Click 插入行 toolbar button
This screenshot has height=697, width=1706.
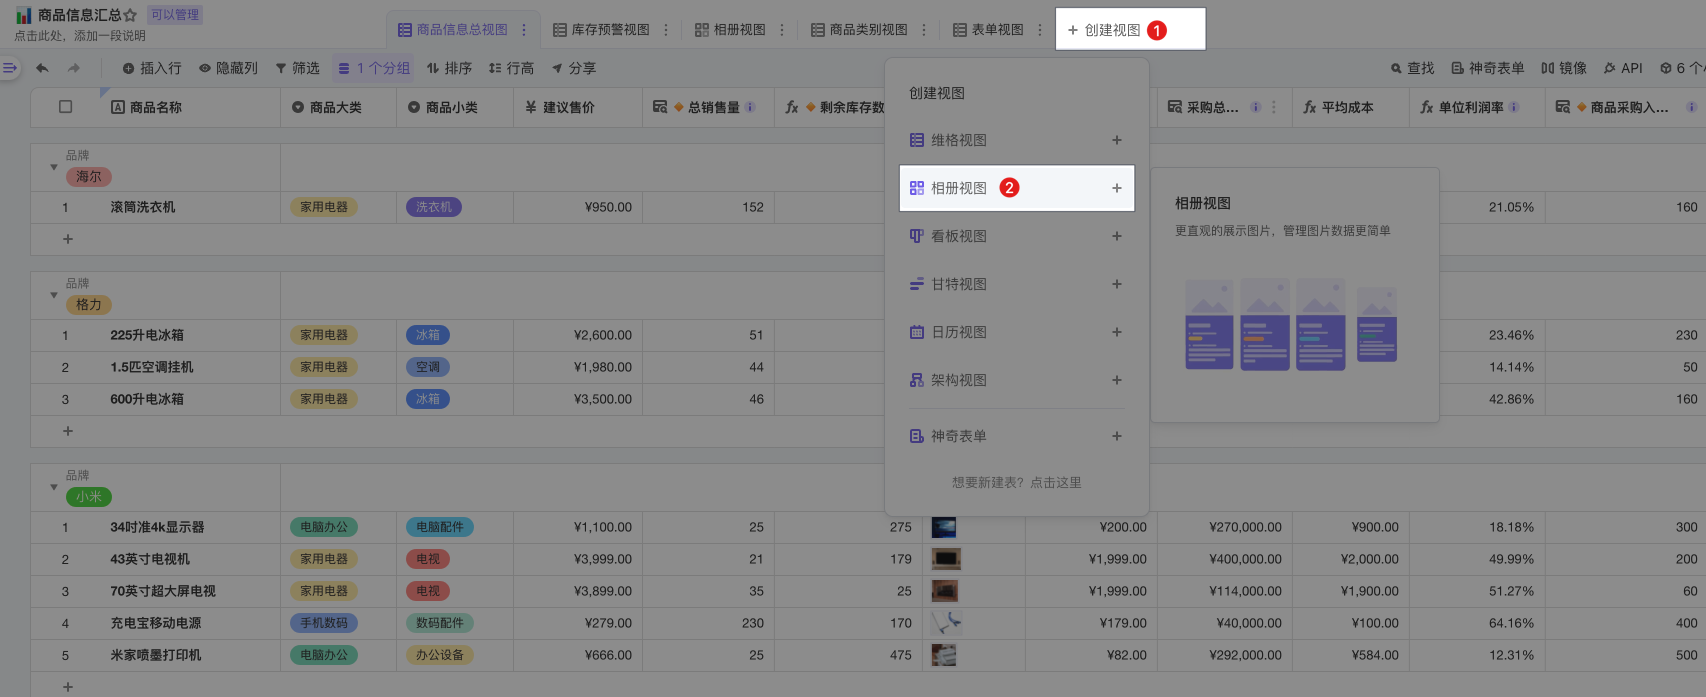(152, 68)
